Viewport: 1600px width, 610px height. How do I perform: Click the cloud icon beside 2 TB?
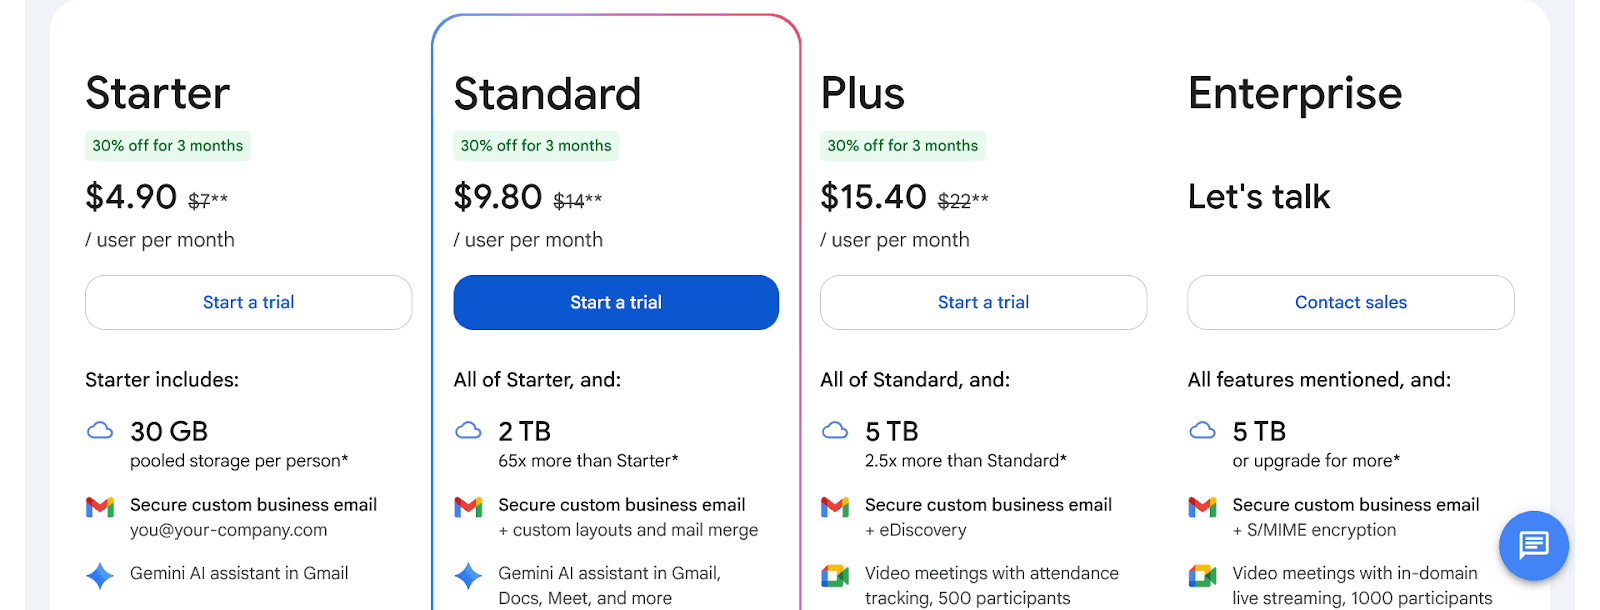point(468,431)
